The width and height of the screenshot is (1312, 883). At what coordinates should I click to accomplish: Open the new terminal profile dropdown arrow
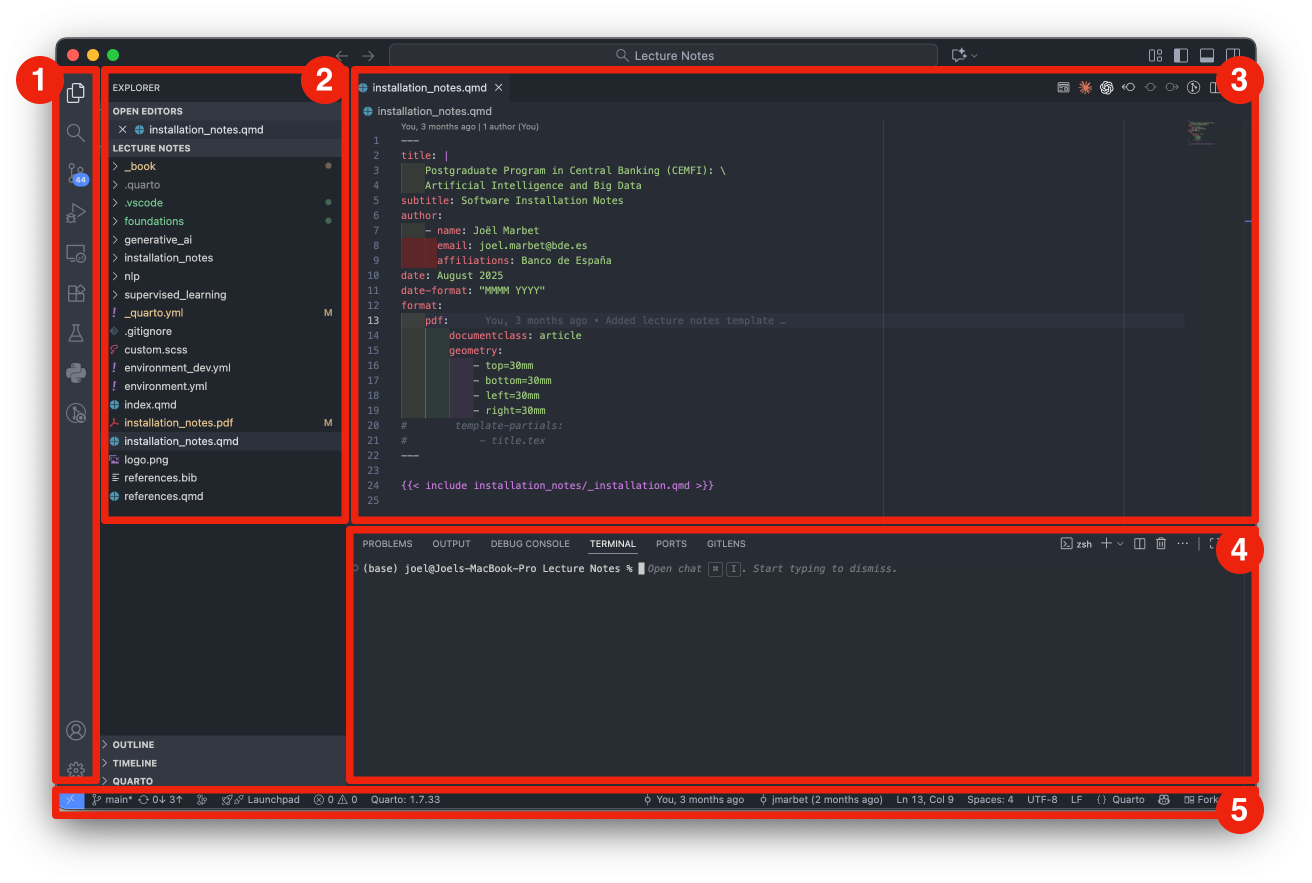[x=1120, y=544]
